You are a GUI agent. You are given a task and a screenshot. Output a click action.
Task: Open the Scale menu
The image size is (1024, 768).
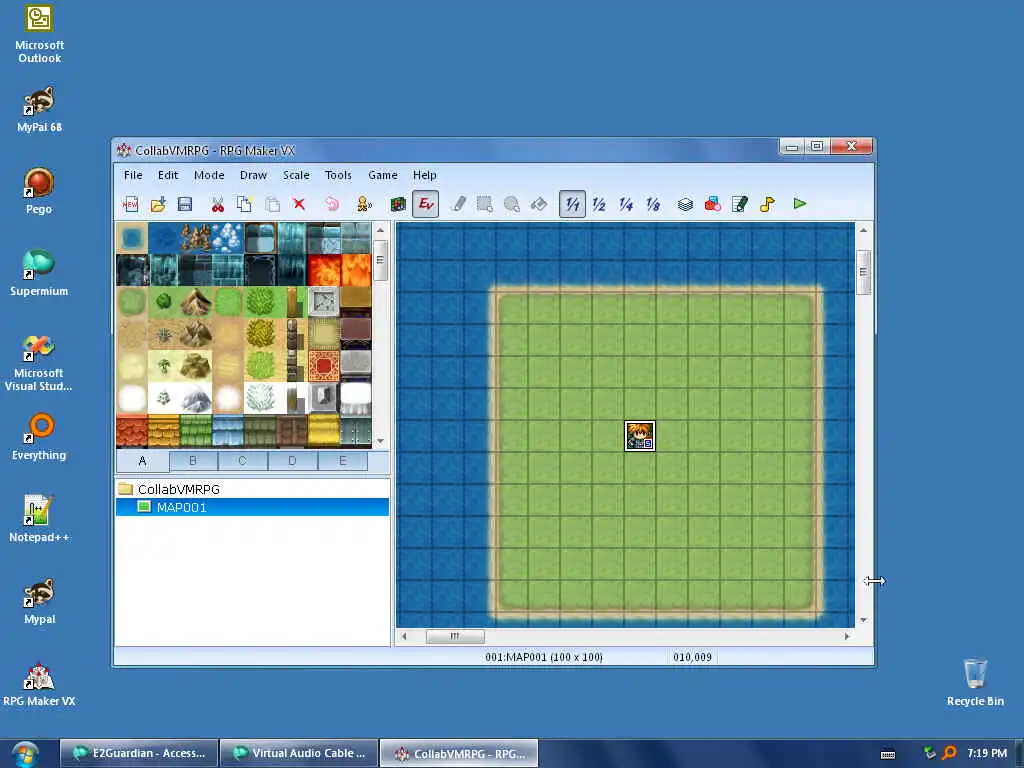click(296, 175)
